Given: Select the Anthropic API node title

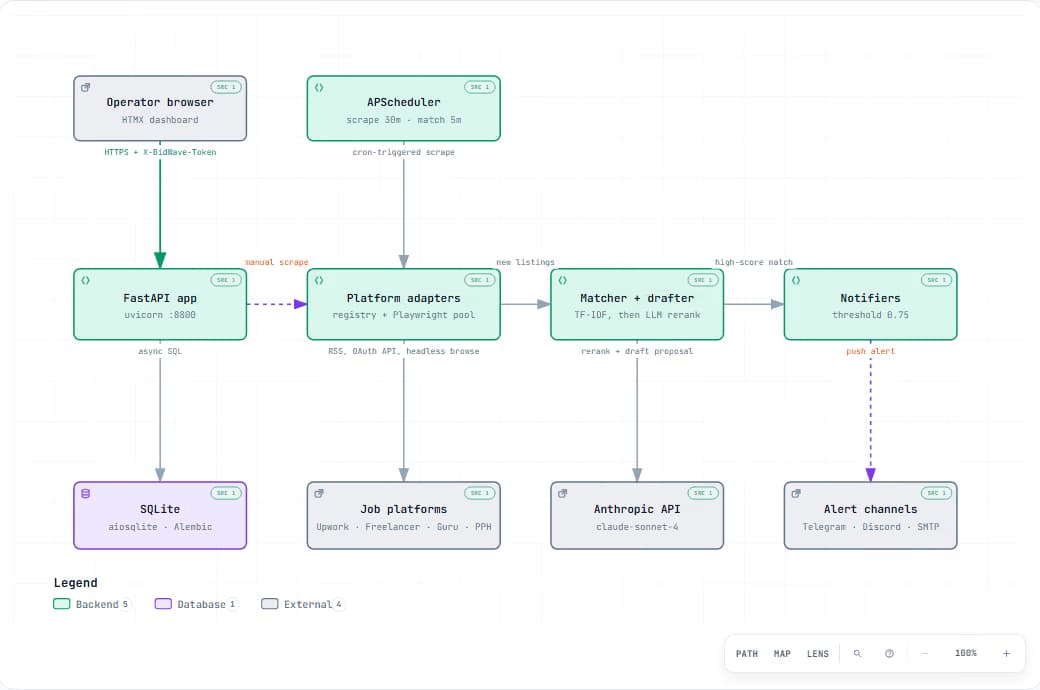Looking at the screenshot, I should pos(637,510).
